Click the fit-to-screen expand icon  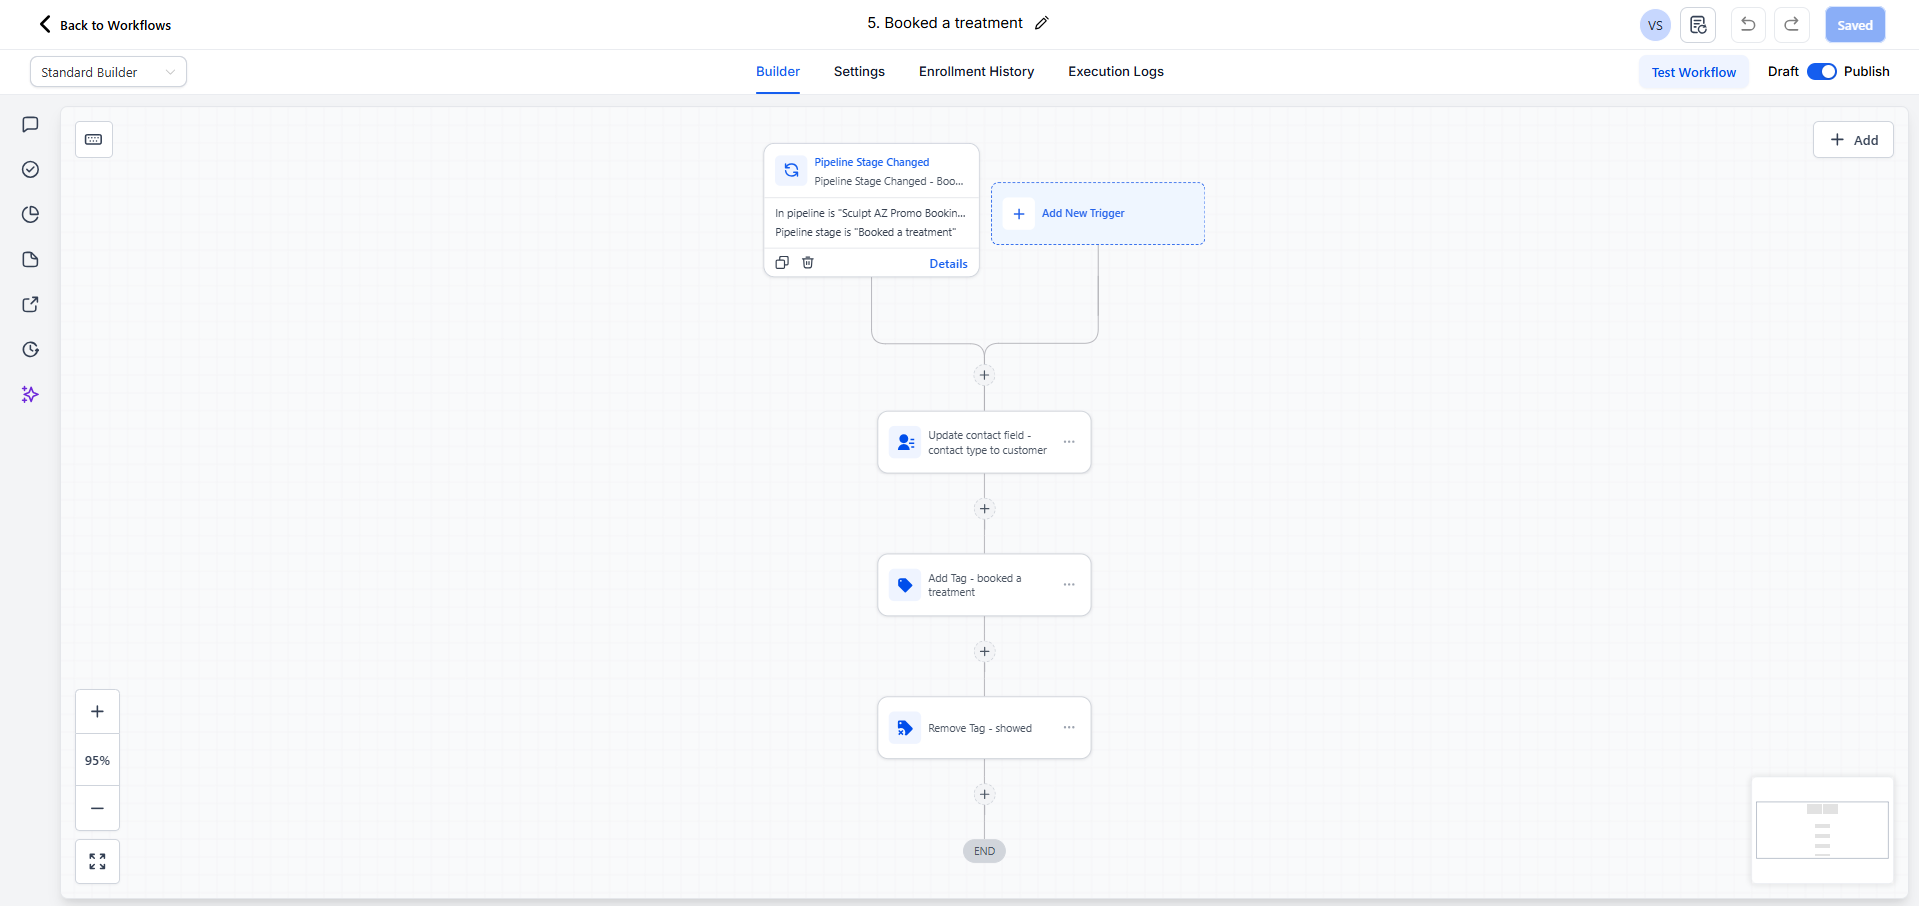(97, 861)
